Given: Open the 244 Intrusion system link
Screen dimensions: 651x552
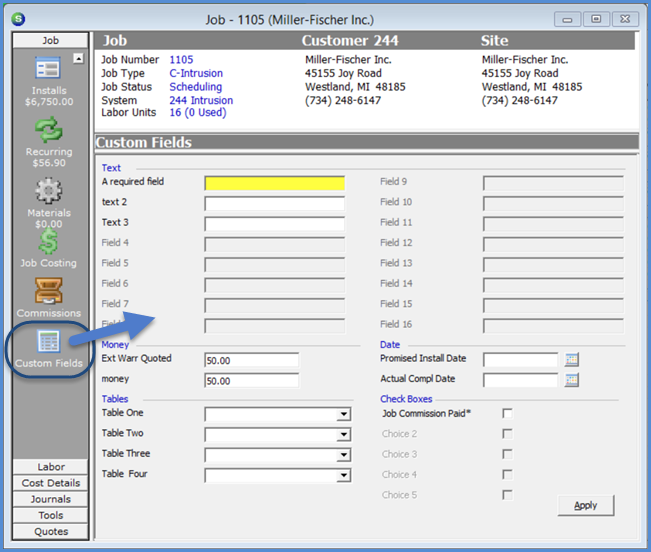Looking at the screenshot, I should point(201,100).
